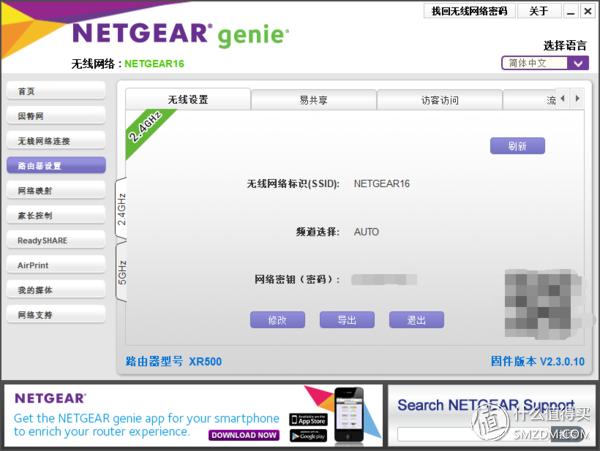Open 网络支持 network support
Viewport: 600px width, 451px height.
pos(56,315)
